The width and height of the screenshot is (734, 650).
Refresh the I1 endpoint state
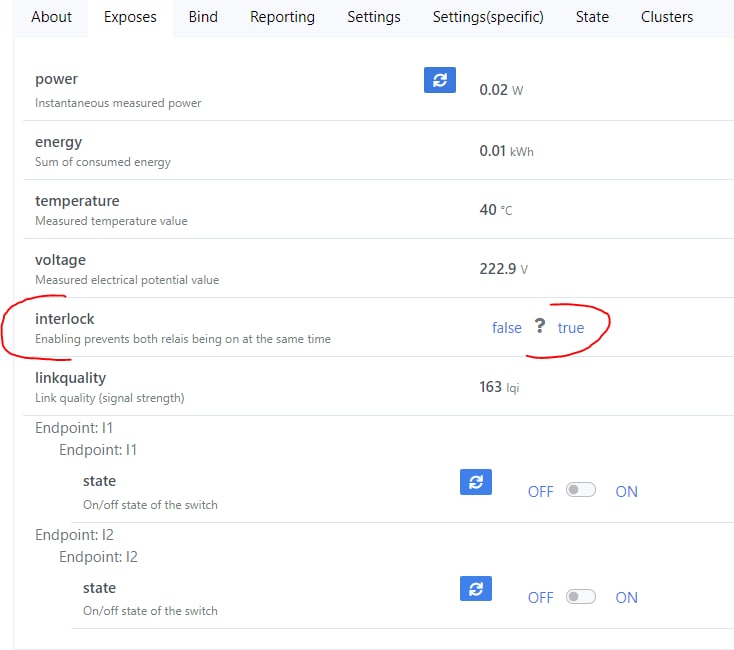pos(476,482)
